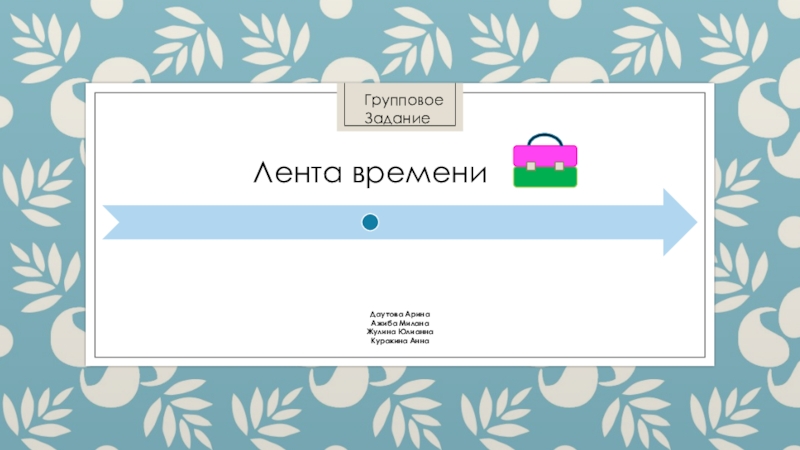Click the dark blue timeline marker dot
The height and width of the screenshot is (450, 800).
pos(370,222)
